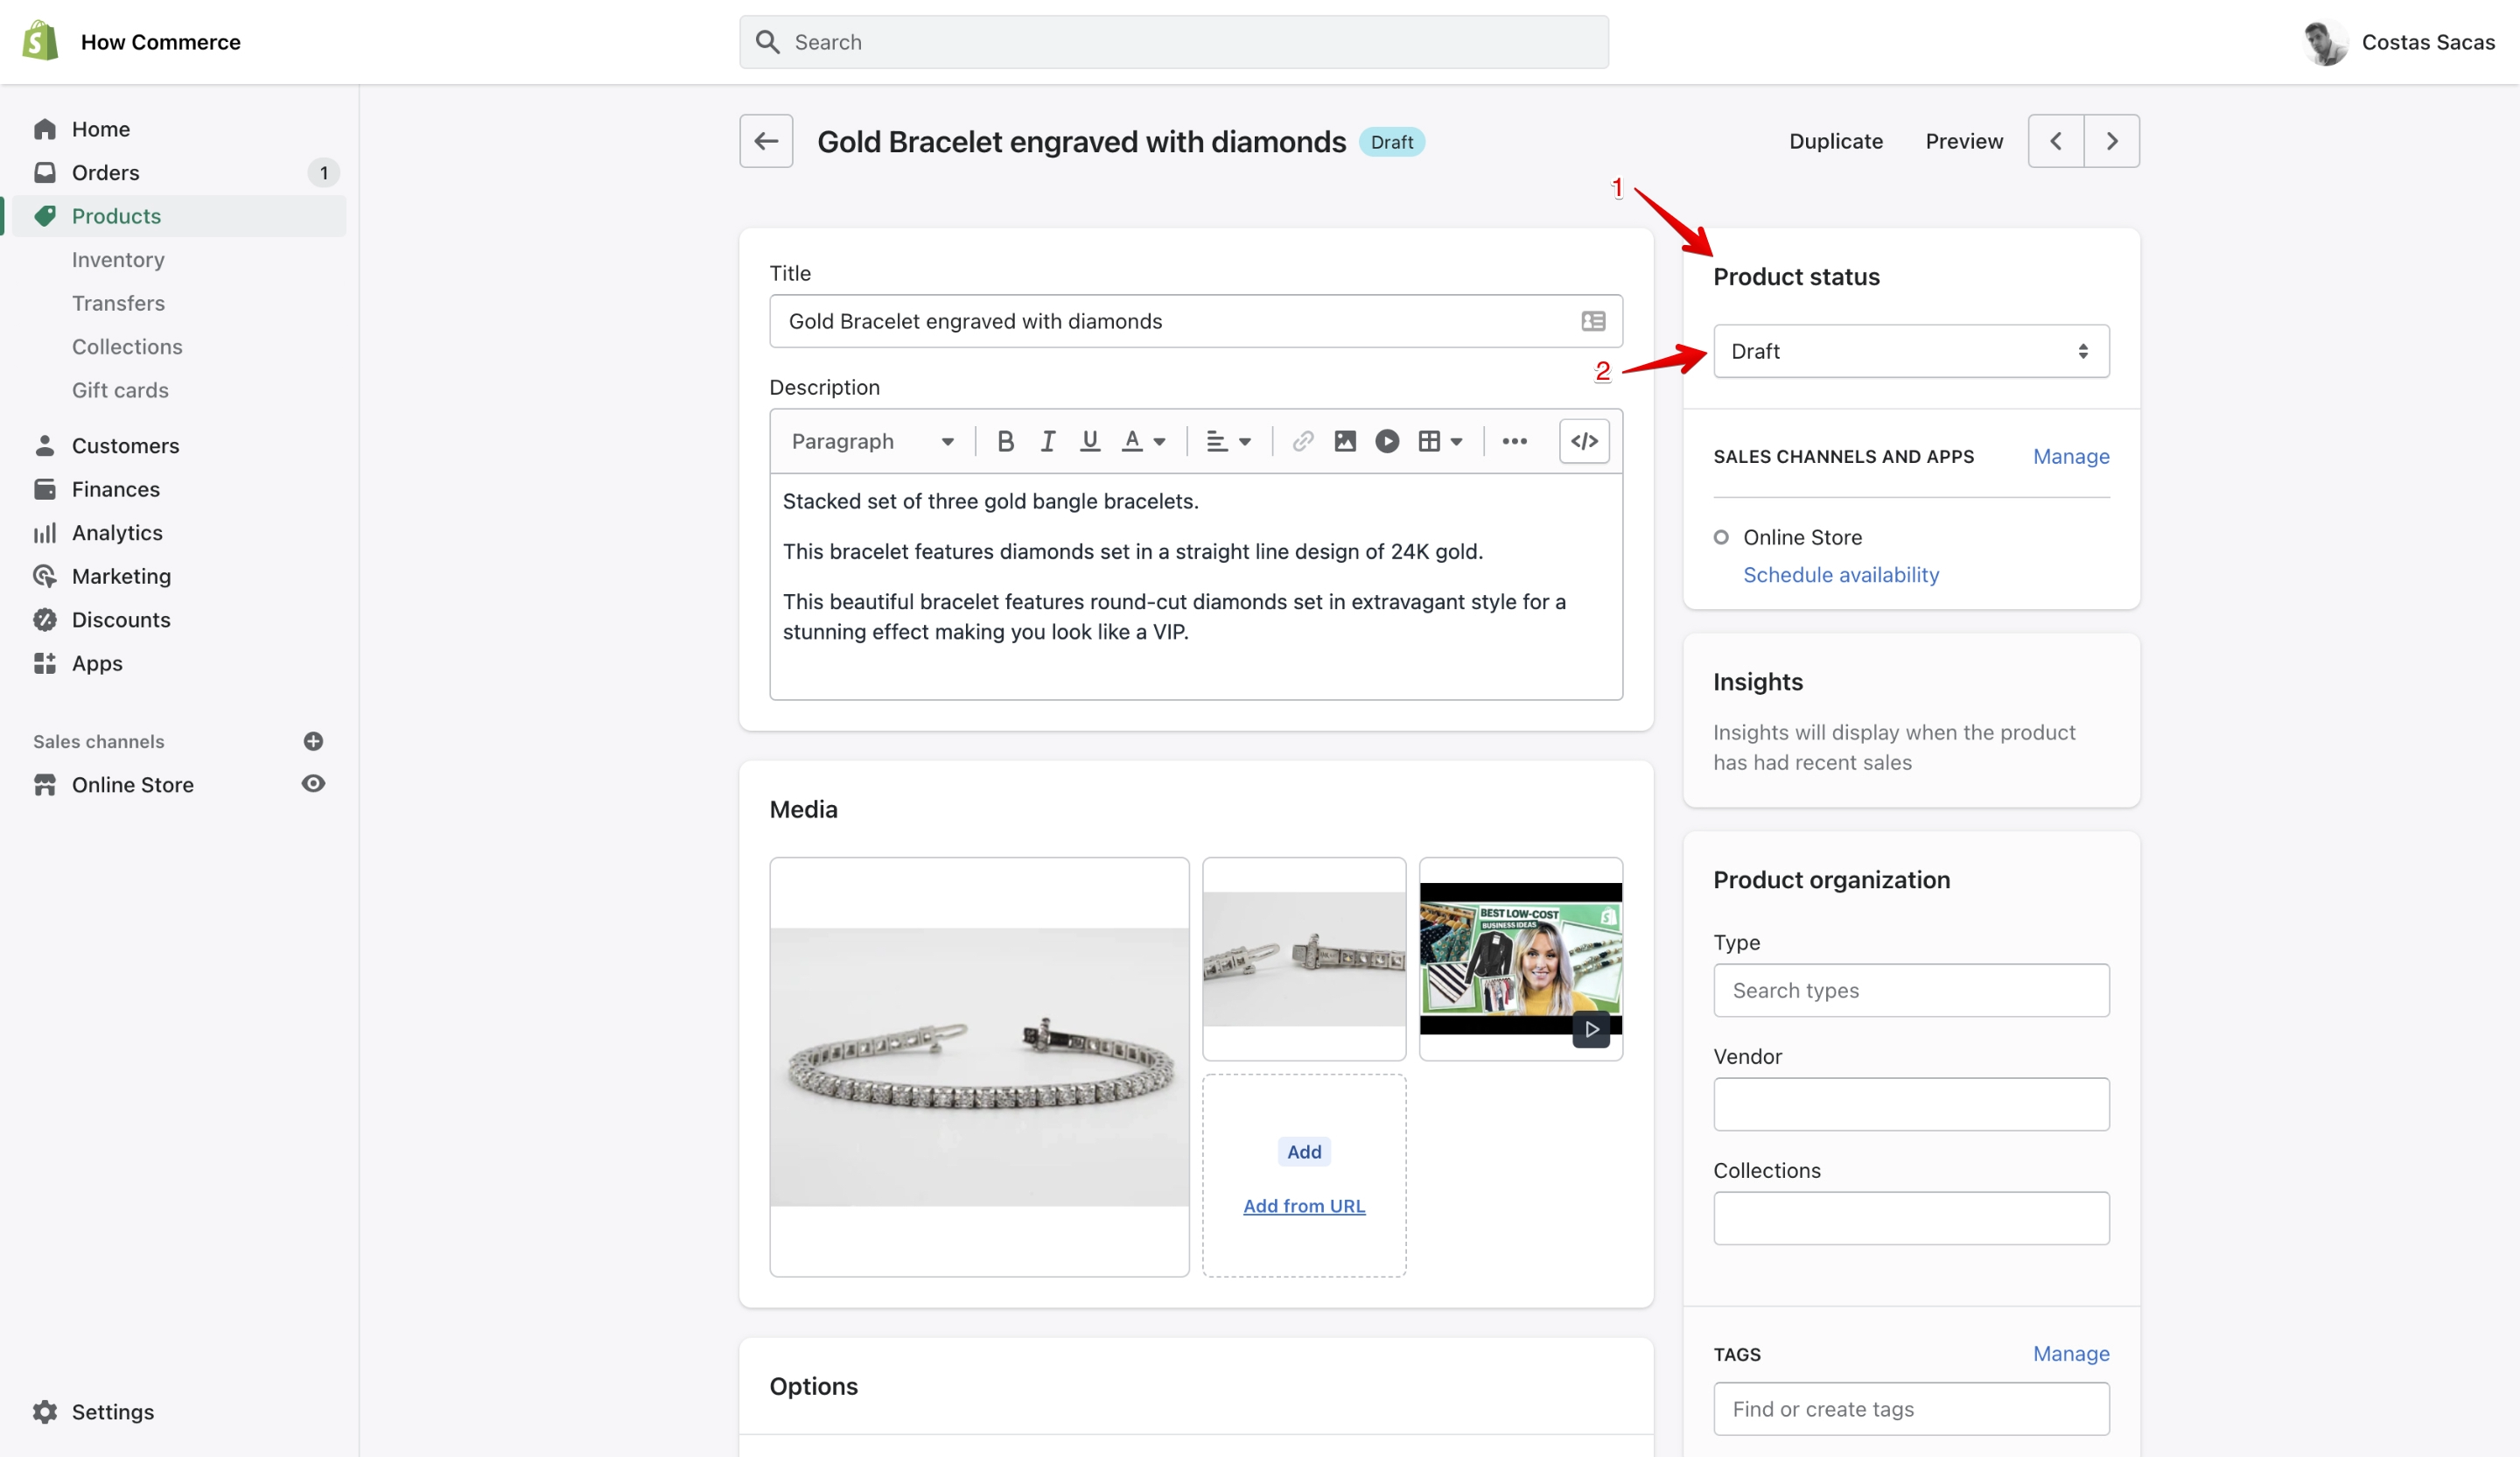Click the user avatar picture
The width and height of the screenshot is (2520, 1457).
click(x=2324, y=42)
